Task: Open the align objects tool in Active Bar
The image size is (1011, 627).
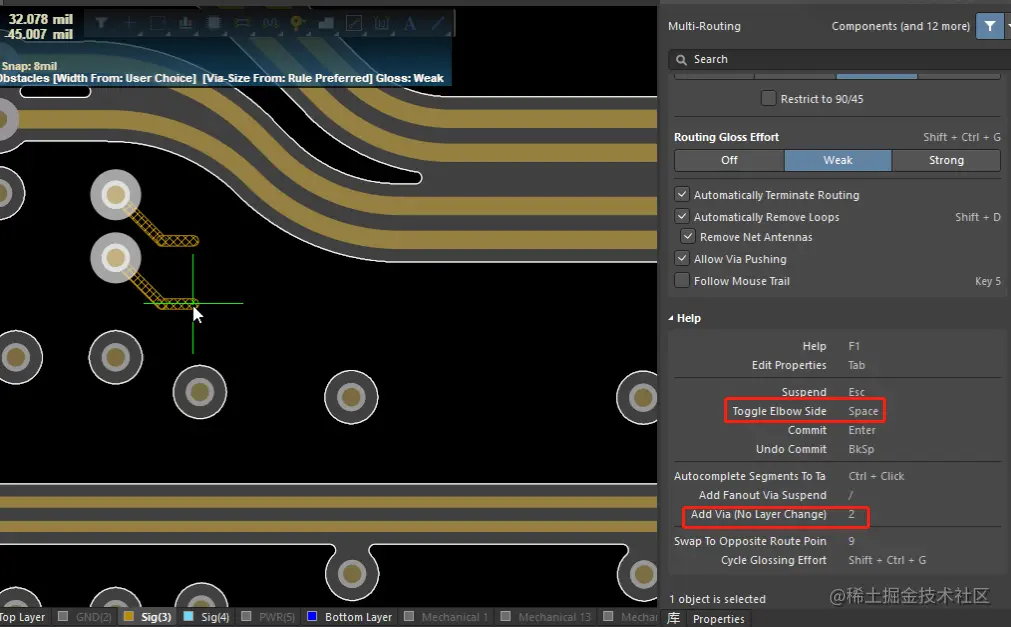Action: click(x=185, y=23)
